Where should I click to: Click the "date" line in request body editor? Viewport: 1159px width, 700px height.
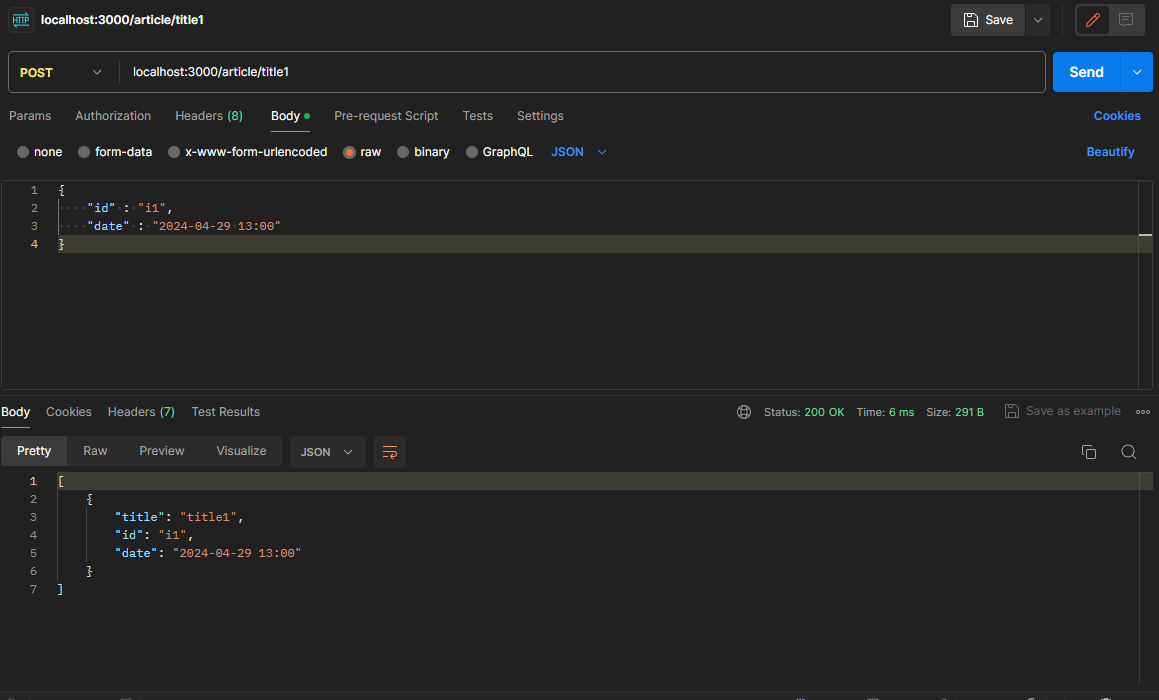pos(183,226)
